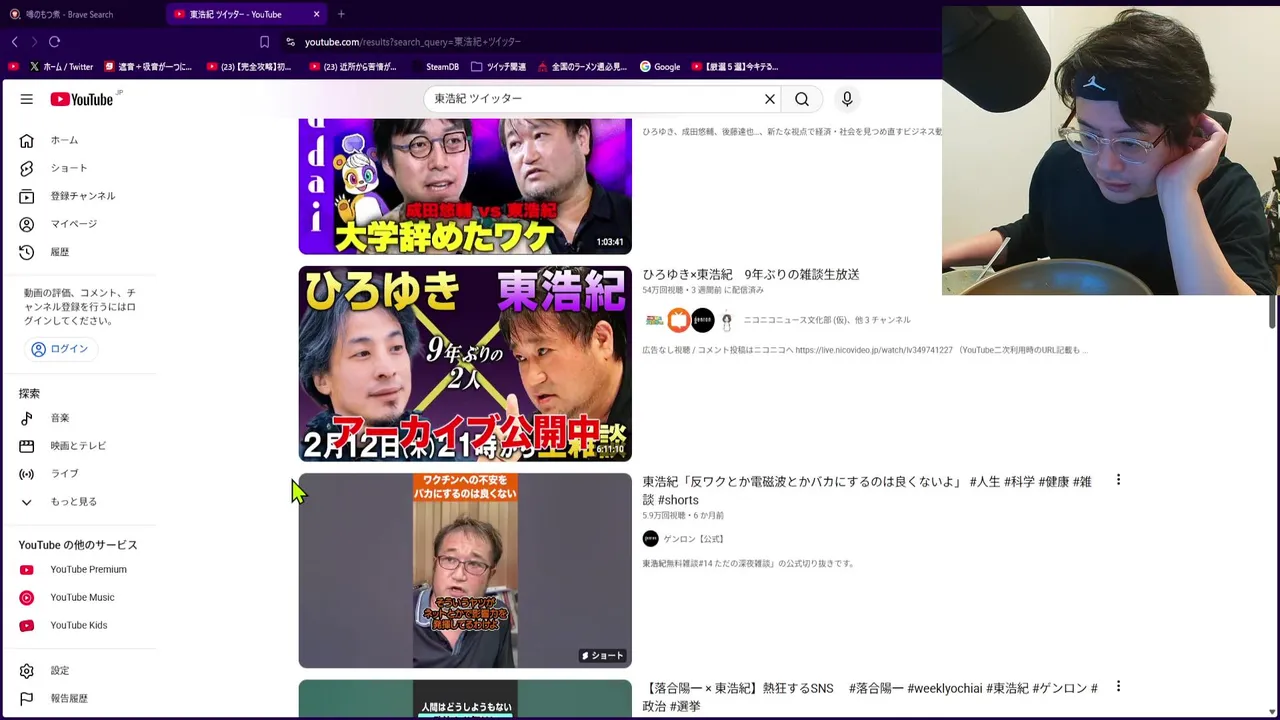
Task: Open the ひろゆき 東浩紀 アーカイブ公開中 thumbnail
Action: 465,363
